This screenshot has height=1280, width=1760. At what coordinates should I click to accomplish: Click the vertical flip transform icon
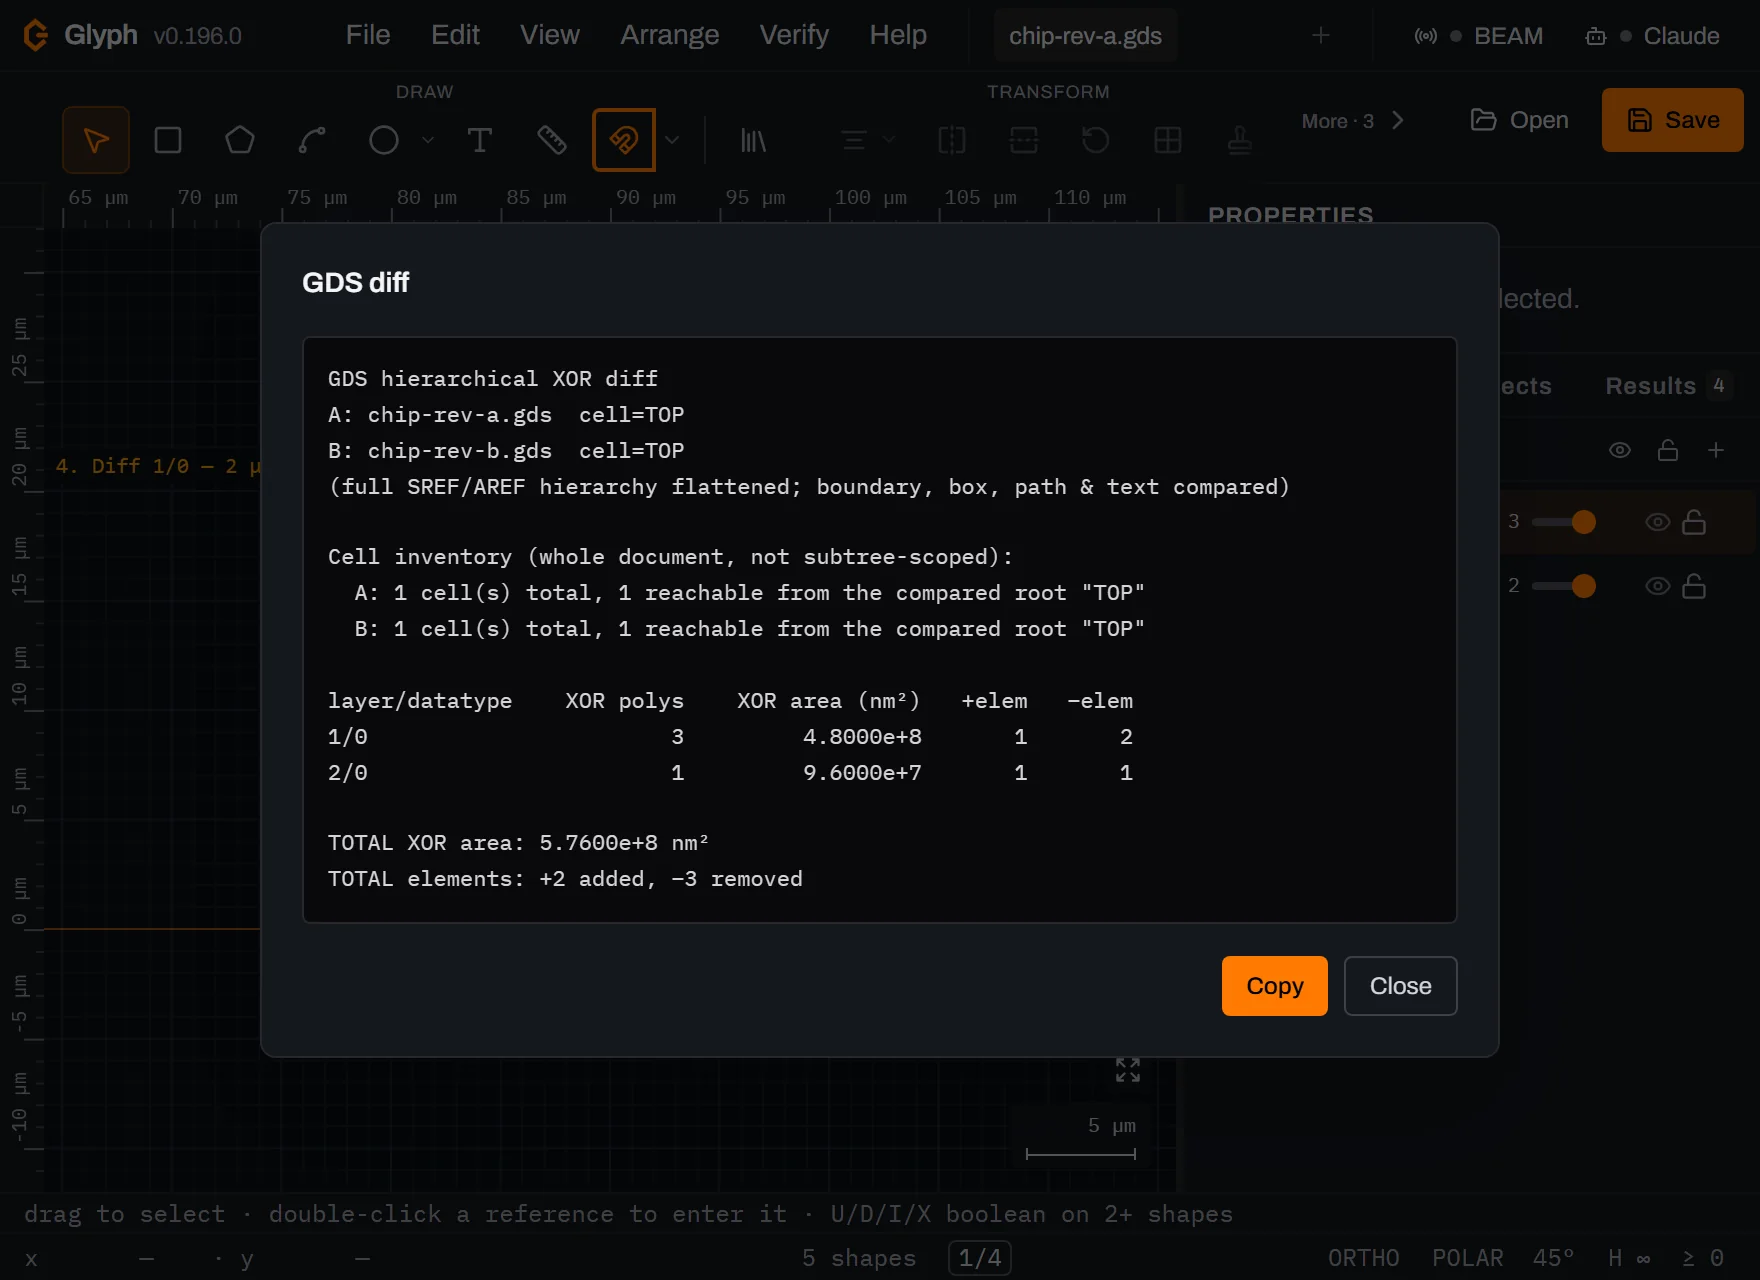(1024, 140)
